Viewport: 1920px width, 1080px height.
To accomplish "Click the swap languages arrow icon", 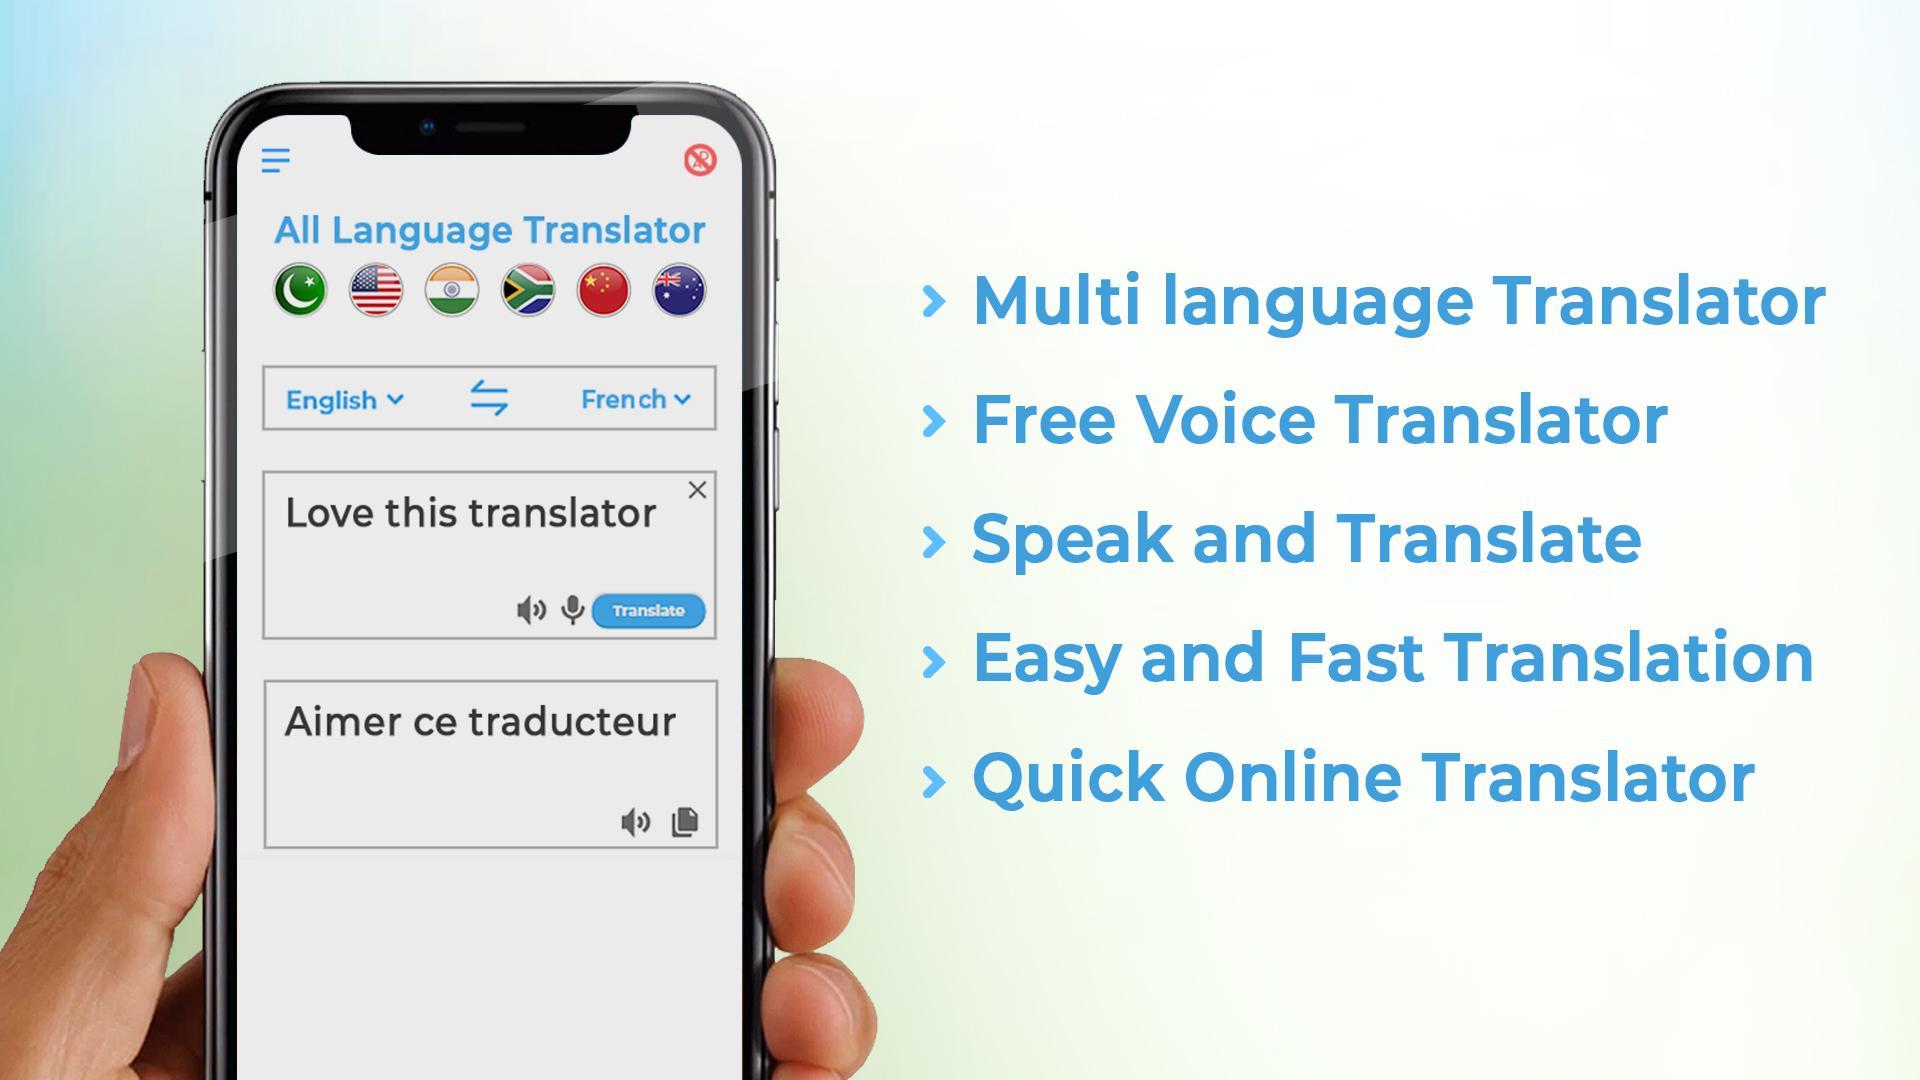I will [489, 398].
